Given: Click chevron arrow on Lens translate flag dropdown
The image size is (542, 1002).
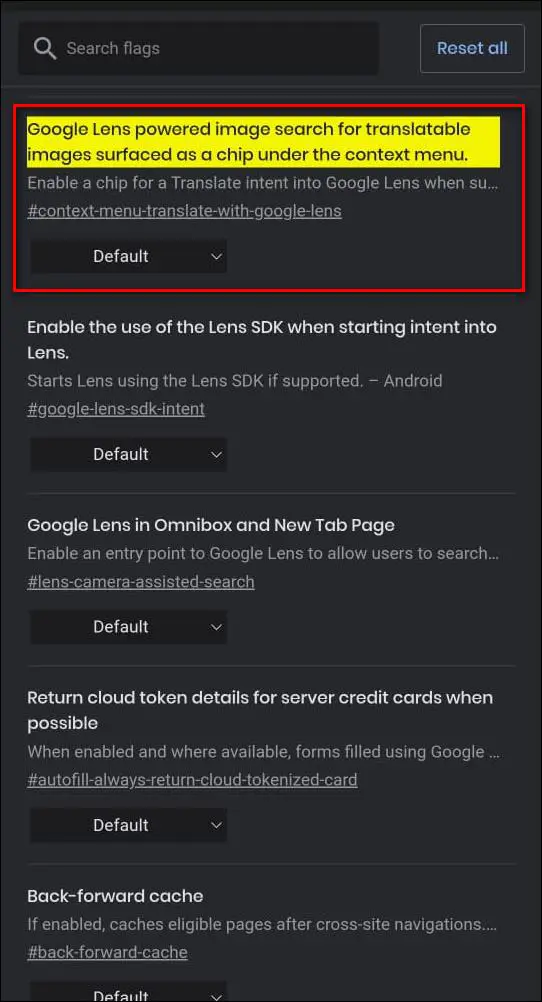Looking at the screenshot, I should point(216,256).
